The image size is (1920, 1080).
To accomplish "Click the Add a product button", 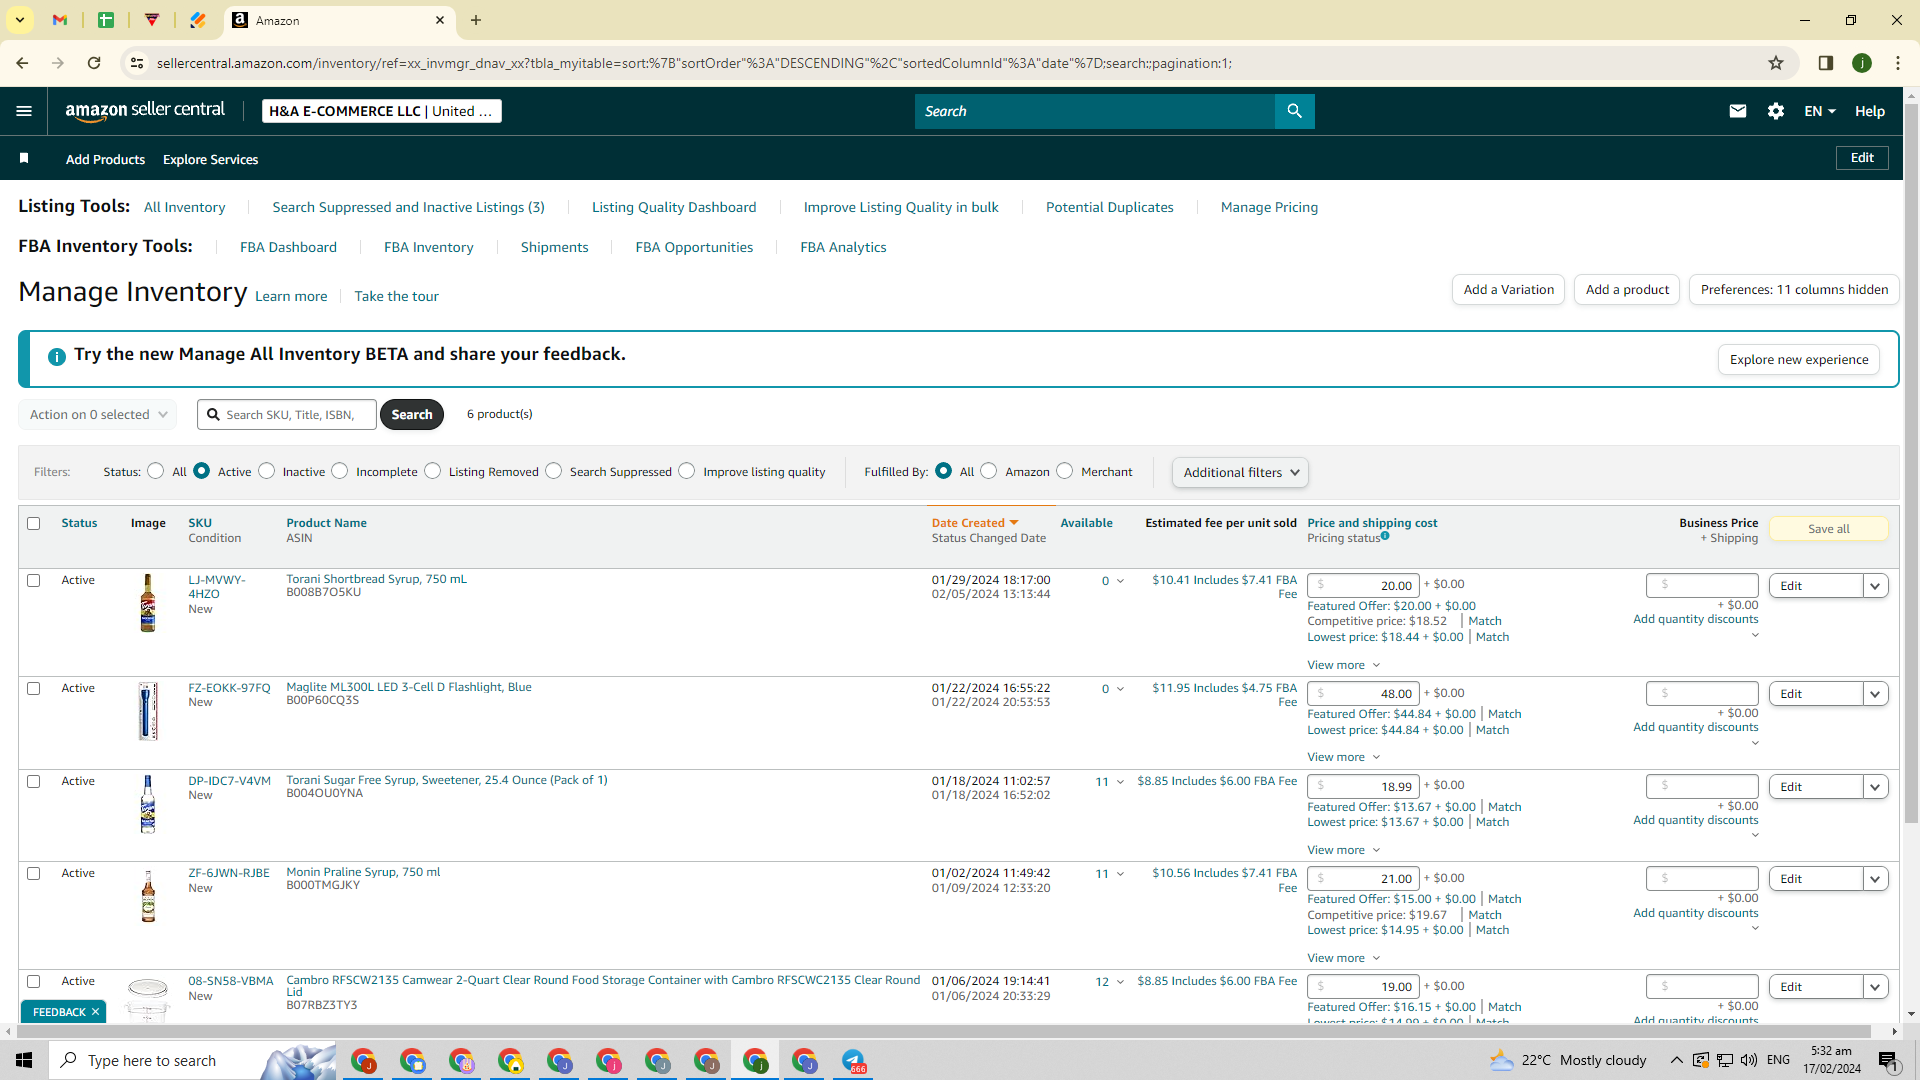I will 1627,290.
